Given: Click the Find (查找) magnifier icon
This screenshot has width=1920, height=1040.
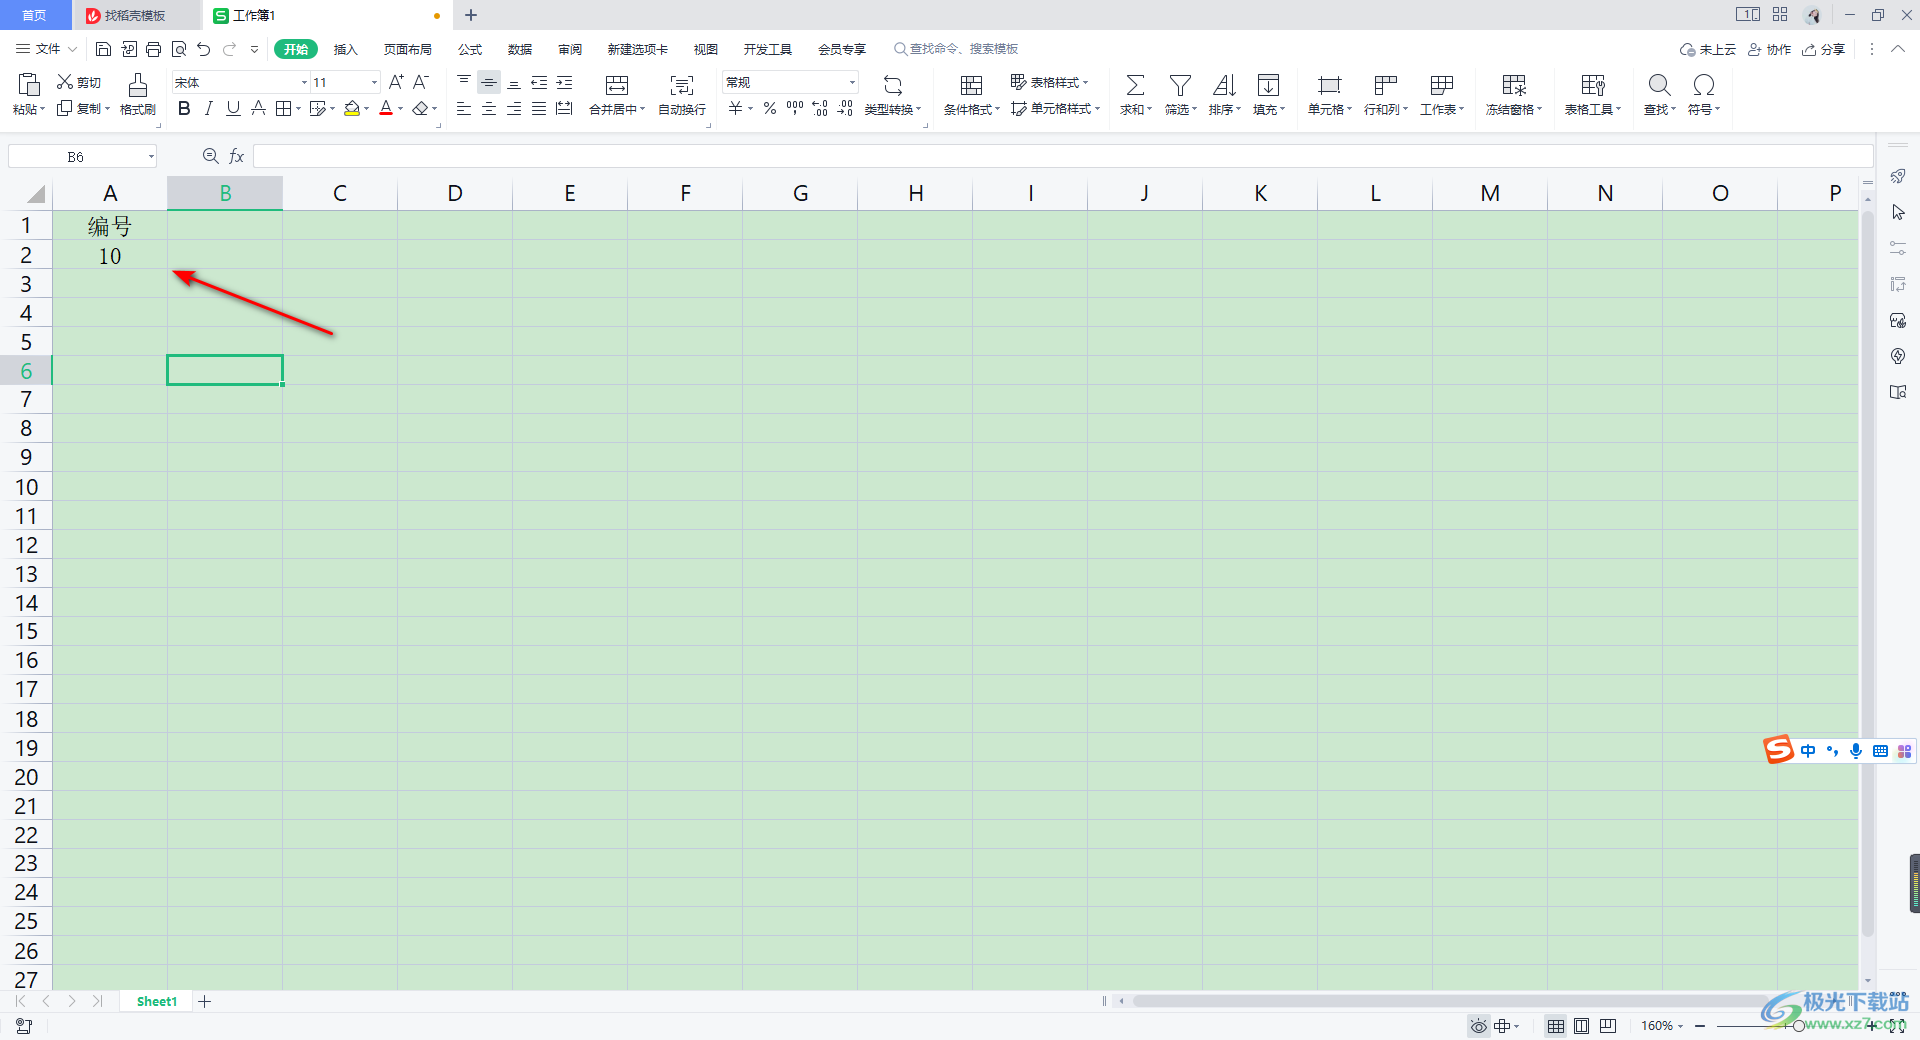Looking at the screenshot, I should [x=1659, y=85].
